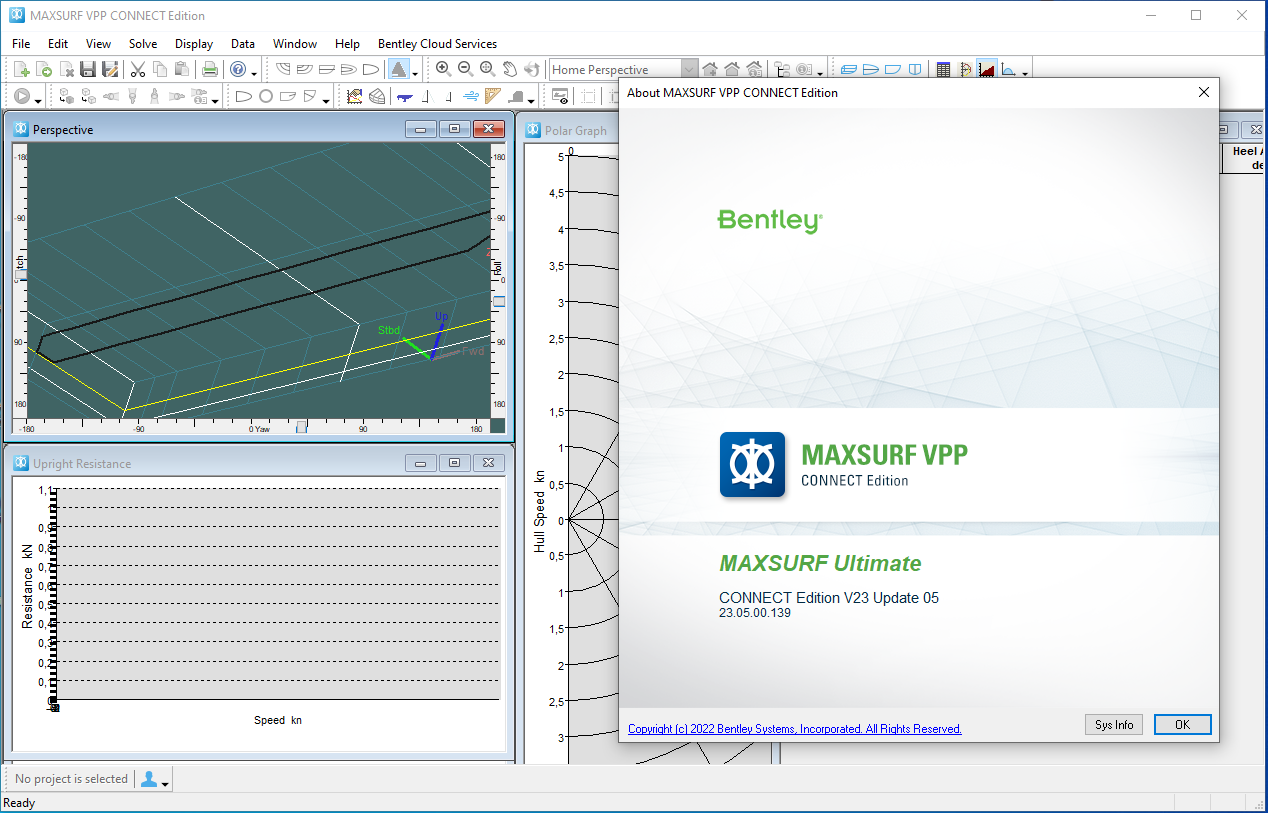1268x813 pixels.
Task: Click the view visibility eye icon
Action: (x=560, y=96)
